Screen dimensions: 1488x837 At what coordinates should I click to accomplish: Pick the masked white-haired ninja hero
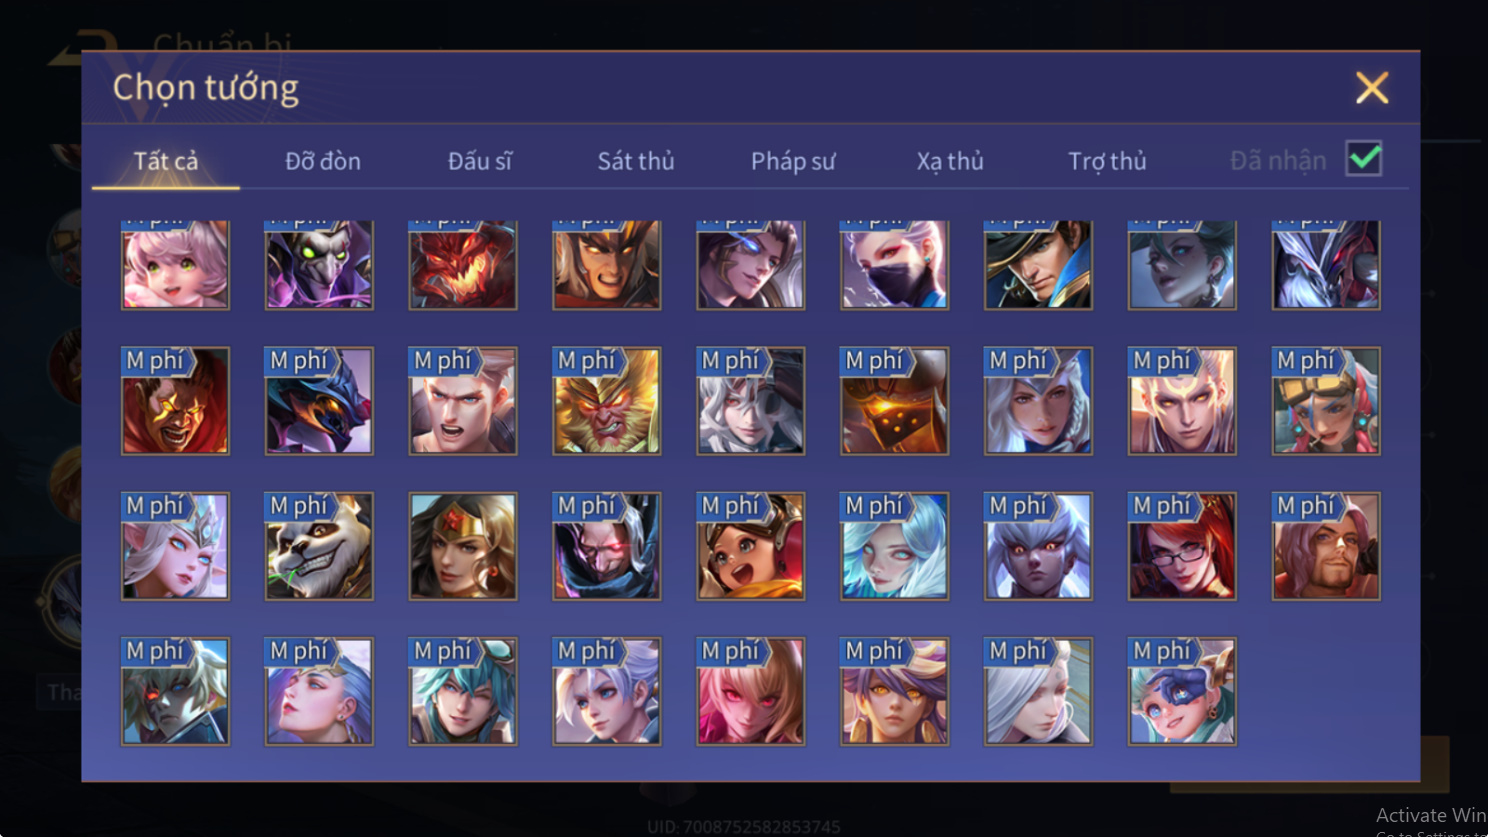895,265
